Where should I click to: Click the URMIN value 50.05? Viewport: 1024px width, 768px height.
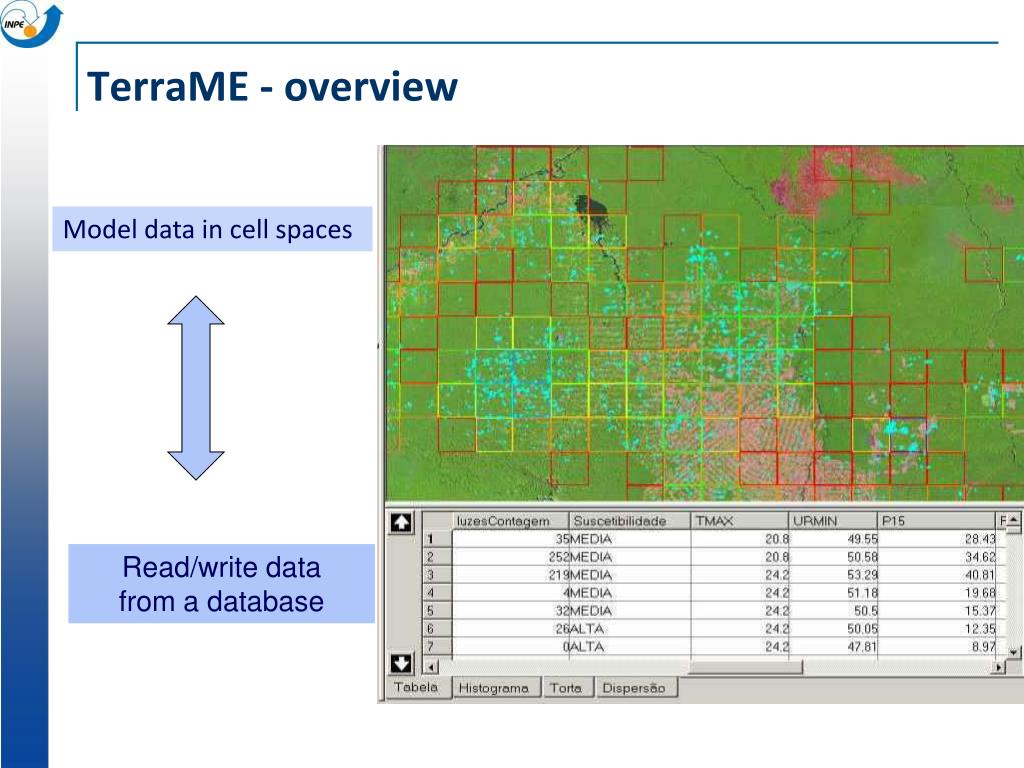862,628
